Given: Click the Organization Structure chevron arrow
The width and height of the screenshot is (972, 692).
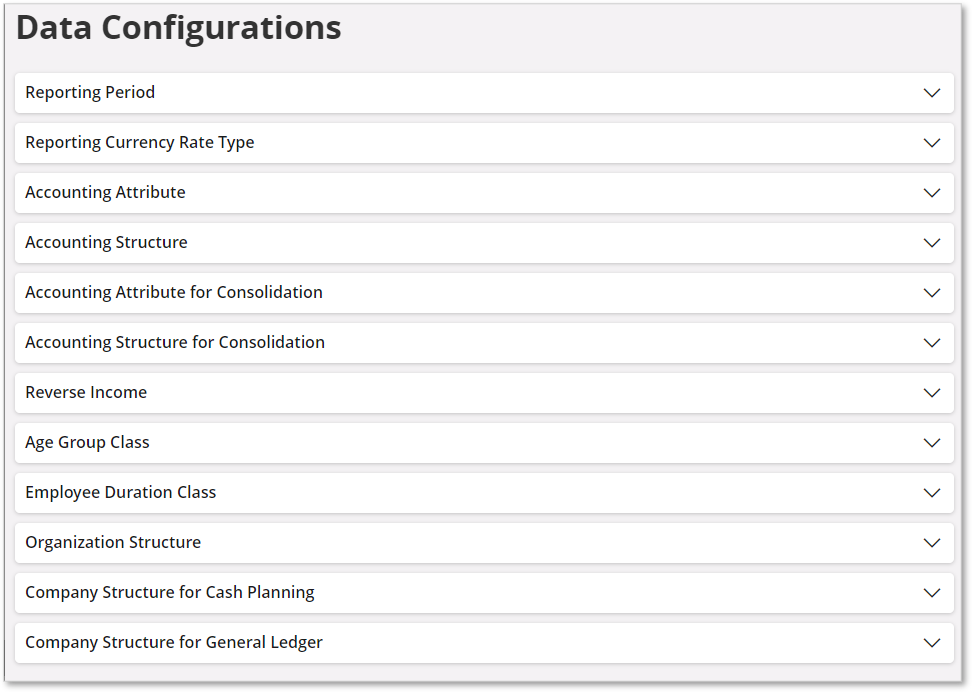Looking at the screenshot, I should pyautogui.click(x=931, y=542).
